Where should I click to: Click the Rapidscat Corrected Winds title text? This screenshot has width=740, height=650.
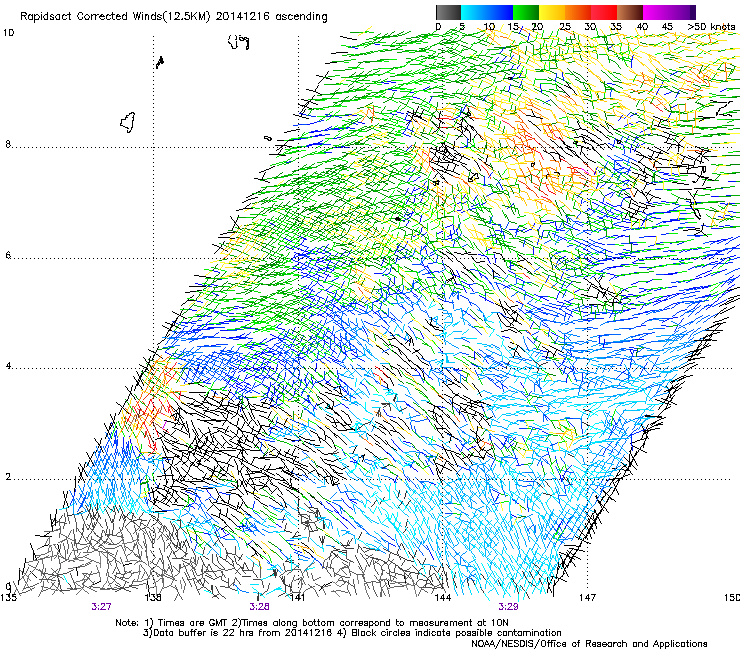click(x=173, y=17)
